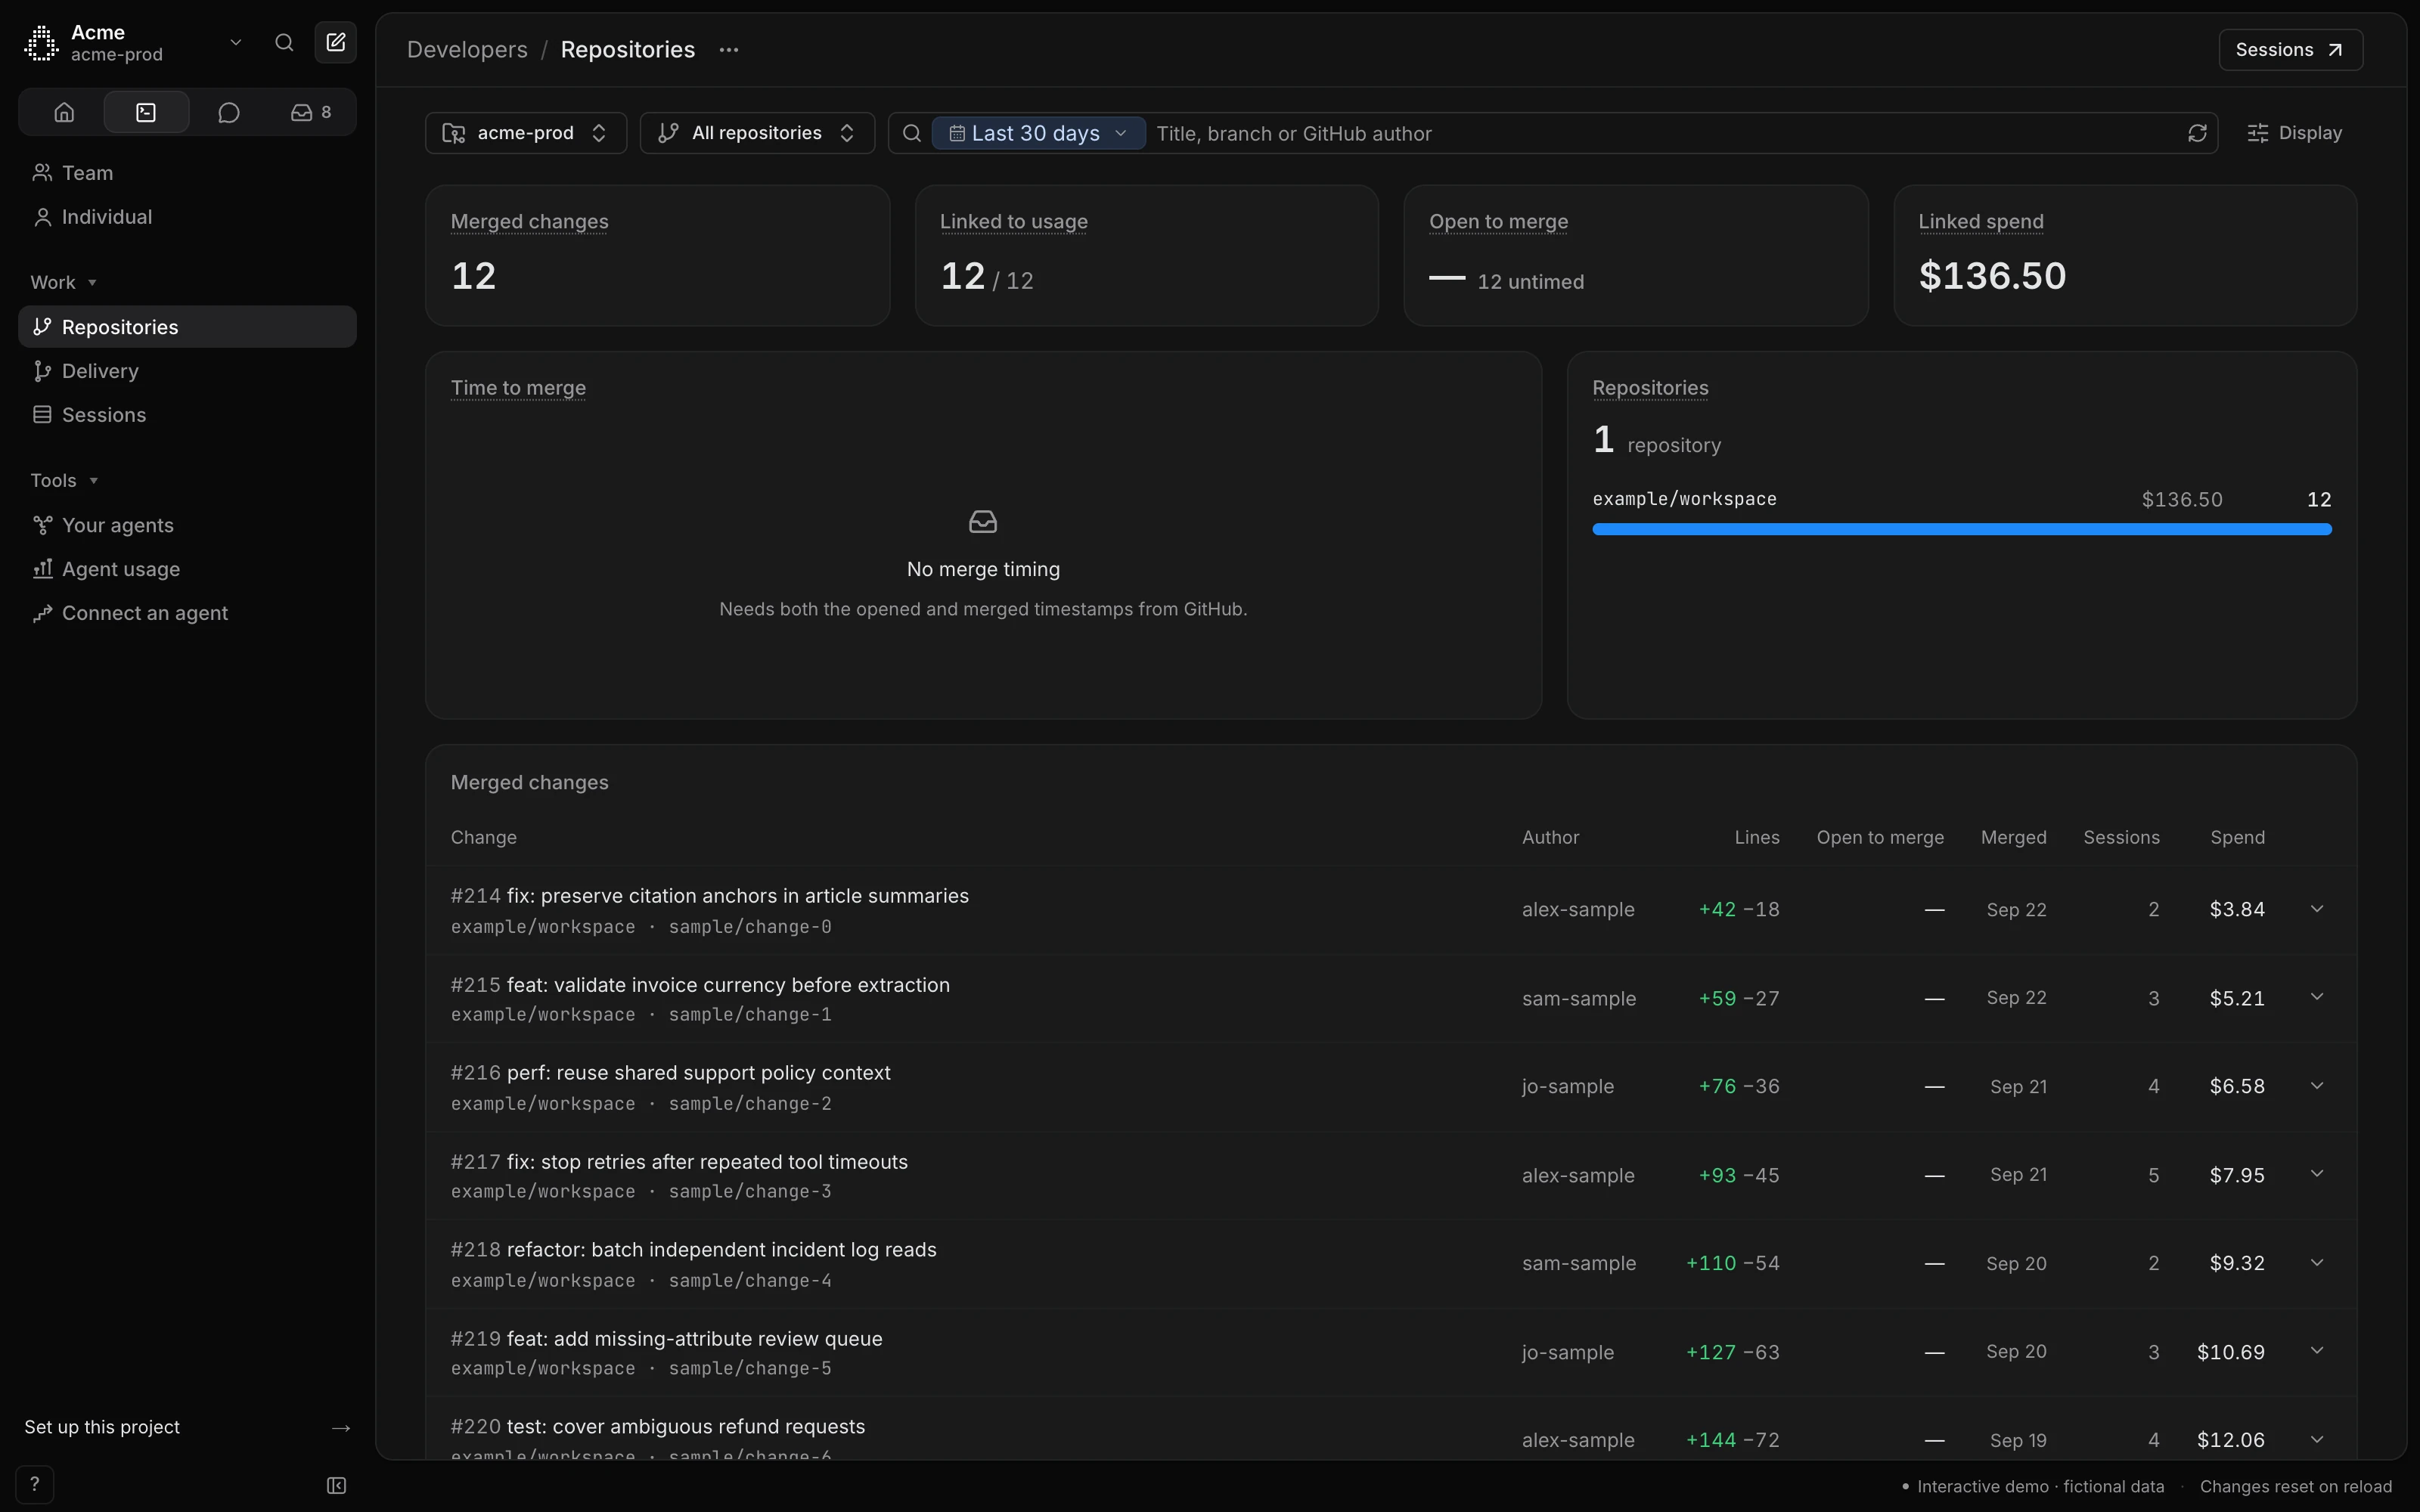The width and height of the screenshot is (2420, 1512).
Task: Change the Last 30 days date range
Action: [x=1038, y=133]
